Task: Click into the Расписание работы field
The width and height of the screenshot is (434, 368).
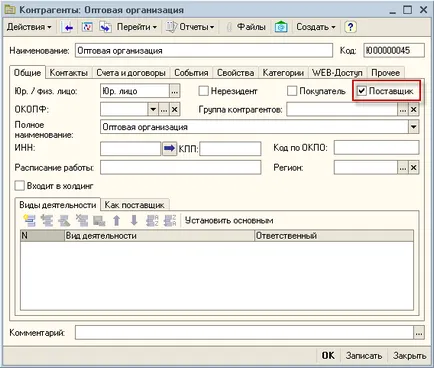Action: coord(181,167)
